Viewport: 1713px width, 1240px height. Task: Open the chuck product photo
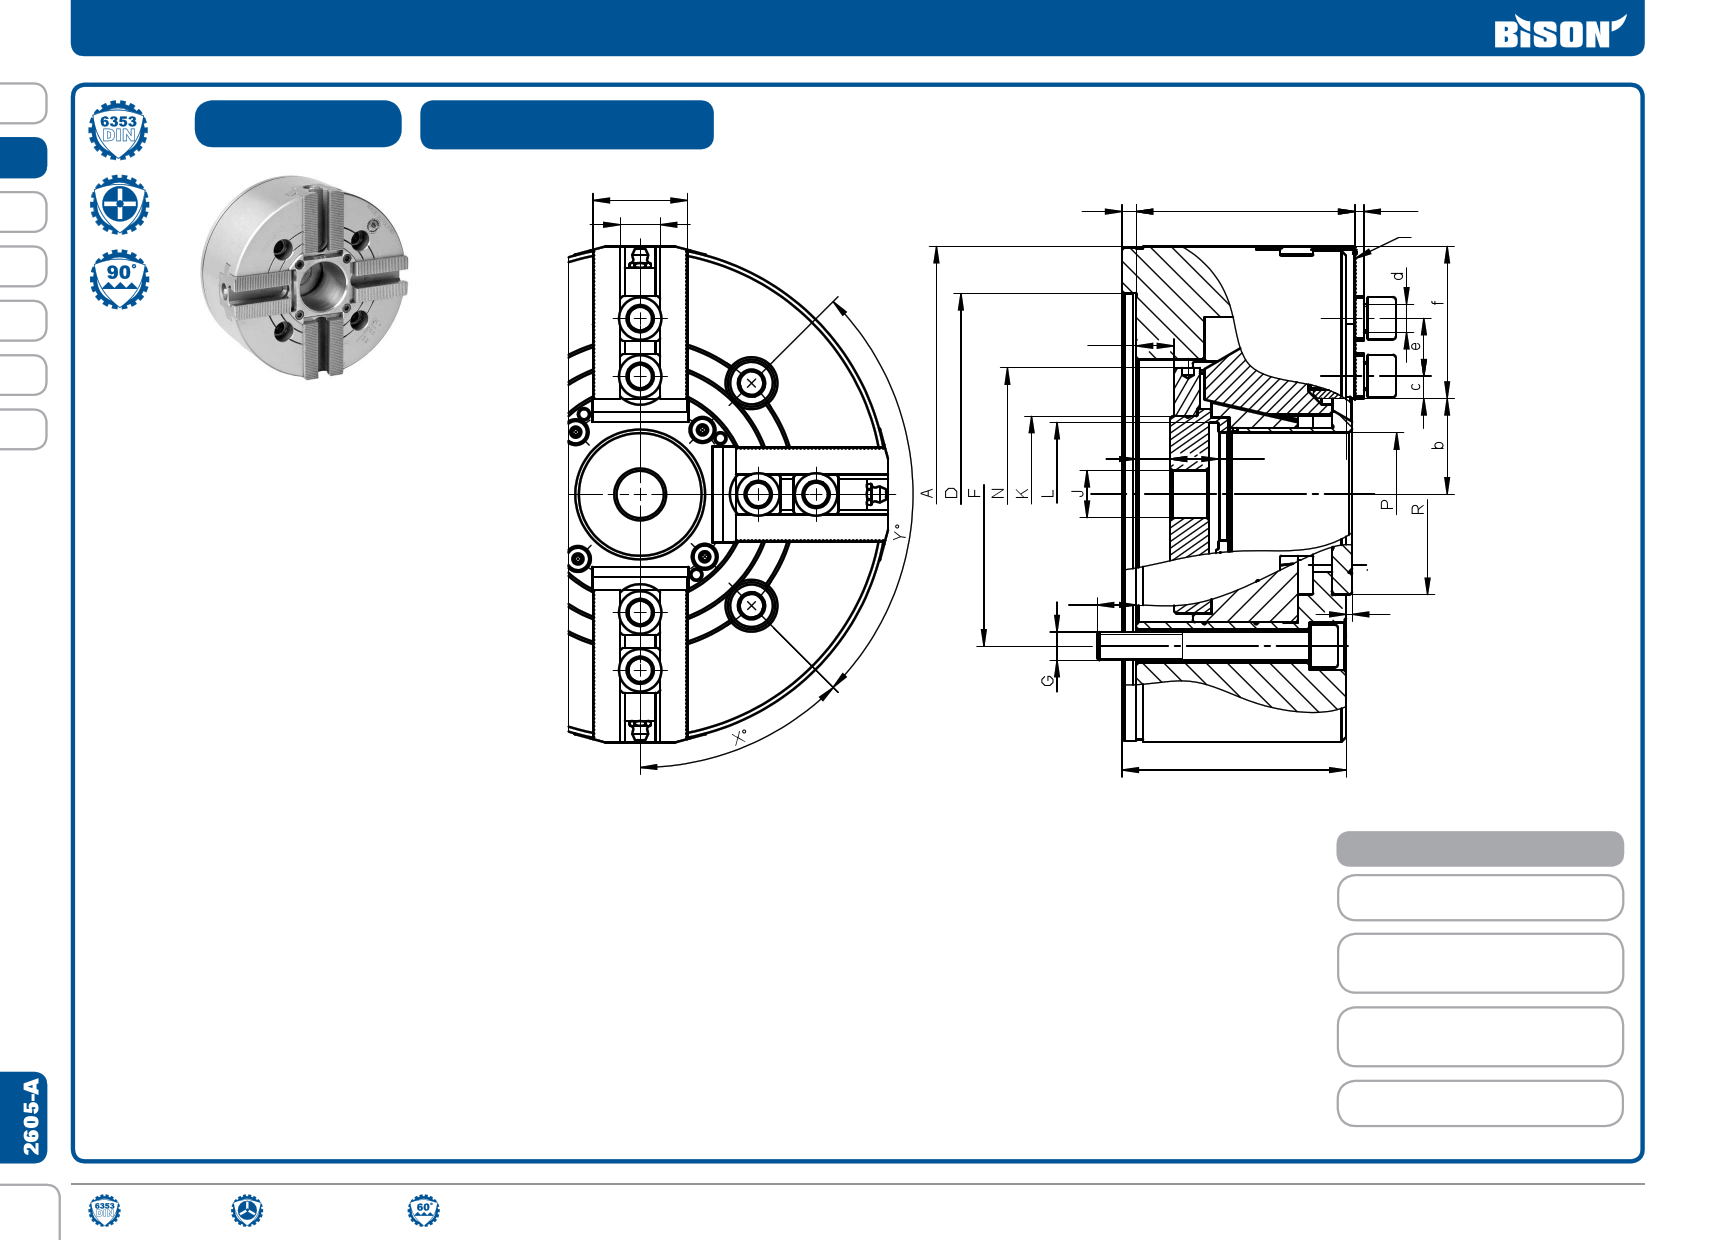click(305, 277)
